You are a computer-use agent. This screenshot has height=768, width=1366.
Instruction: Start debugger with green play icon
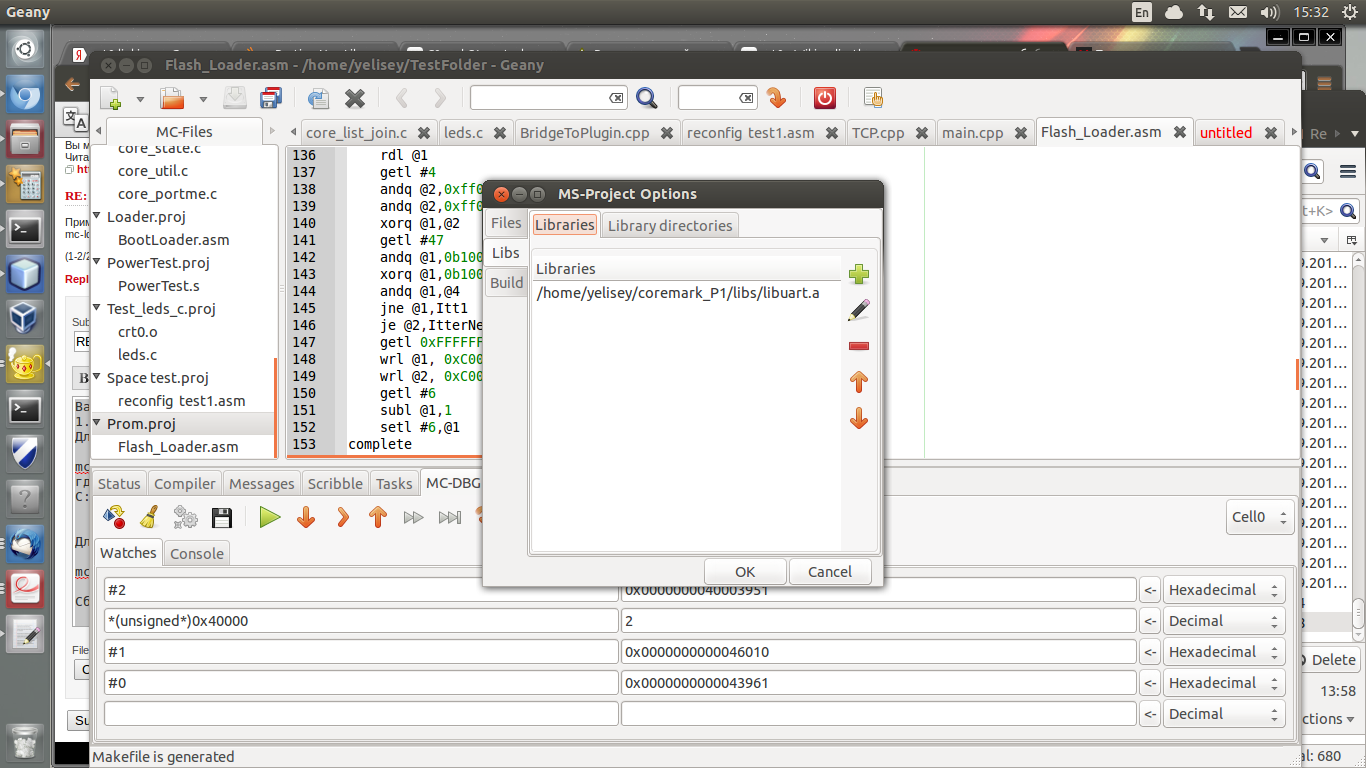(x=269, y=517)
